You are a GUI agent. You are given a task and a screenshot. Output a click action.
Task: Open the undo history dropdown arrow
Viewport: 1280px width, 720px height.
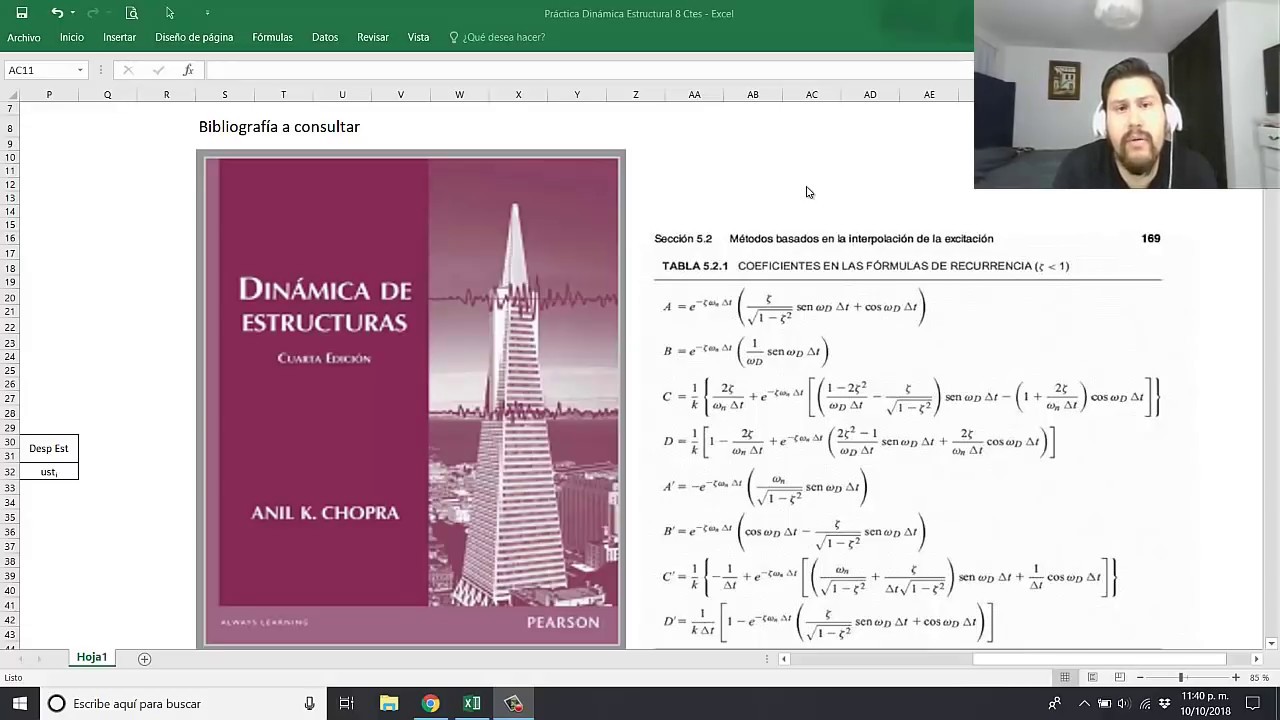click(x=73, y=13)
